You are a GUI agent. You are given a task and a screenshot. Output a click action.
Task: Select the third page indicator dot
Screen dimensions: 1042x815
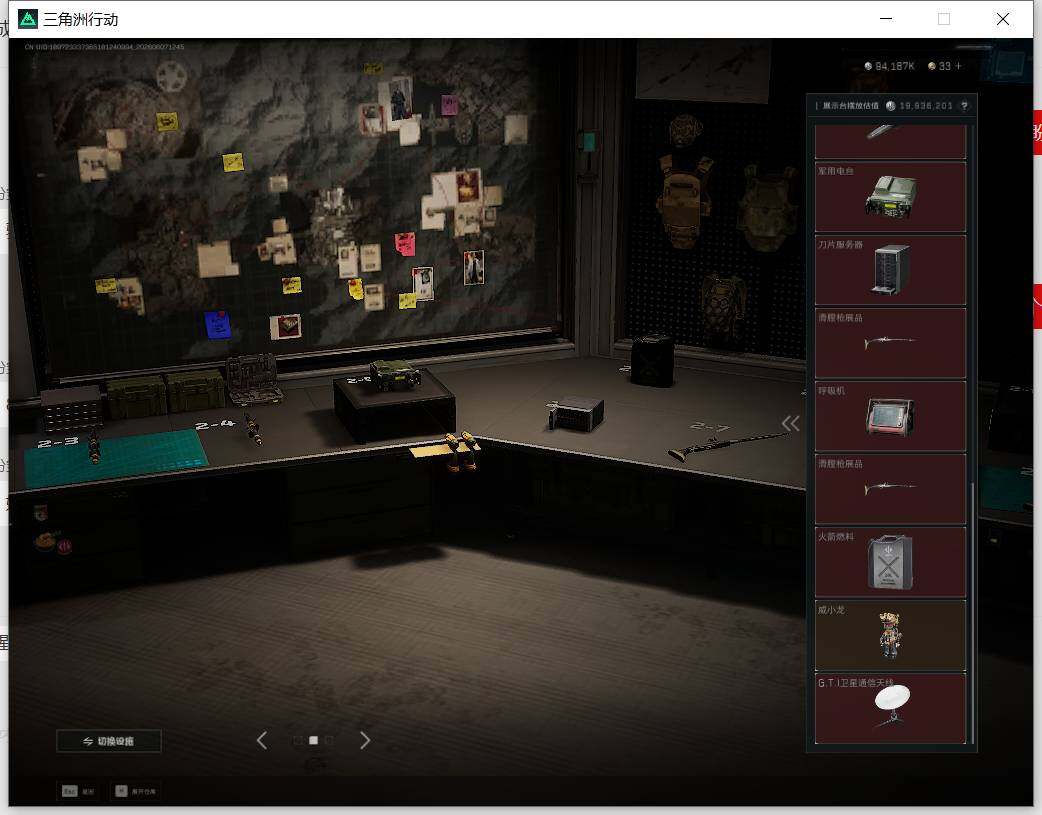tap(329, 740)
